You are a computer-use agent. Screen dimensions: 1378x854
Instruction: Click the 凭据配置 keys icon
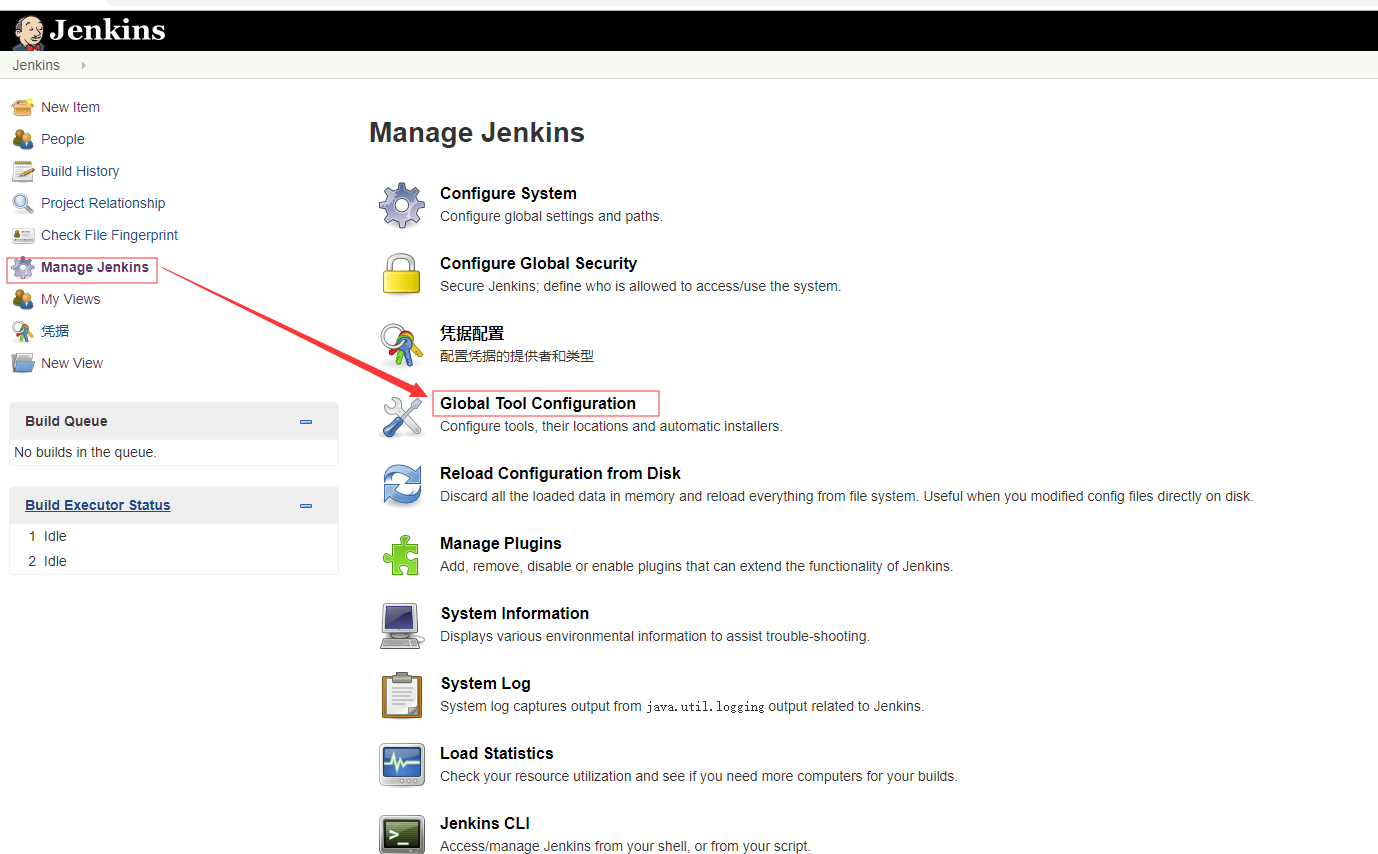point(402,345)
